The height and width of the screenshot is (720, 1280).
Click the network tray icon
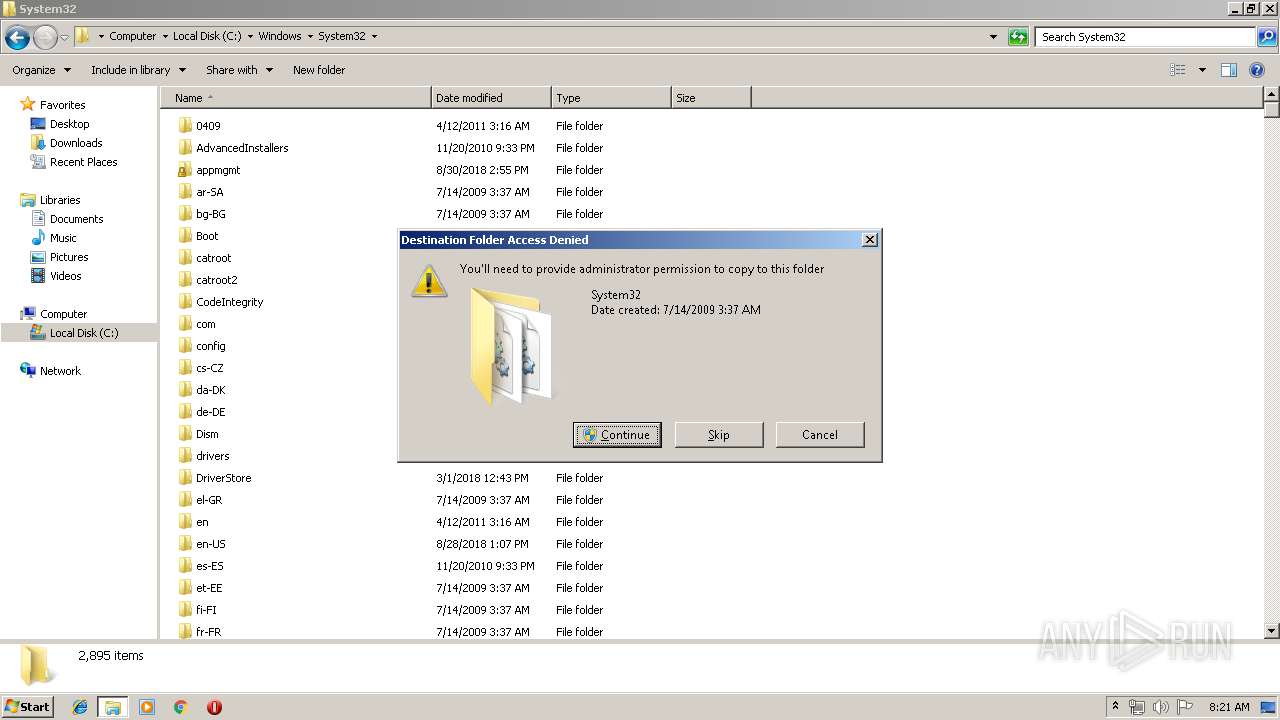[x=1137, y=707]
